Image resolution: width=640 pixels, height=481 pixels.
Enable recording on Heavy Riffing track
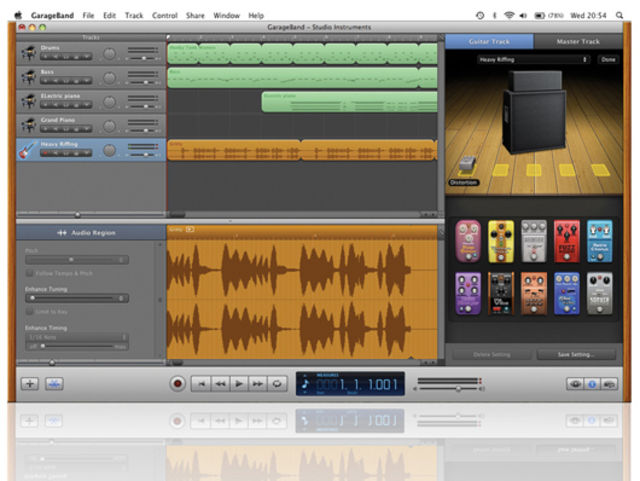point(45,154)
